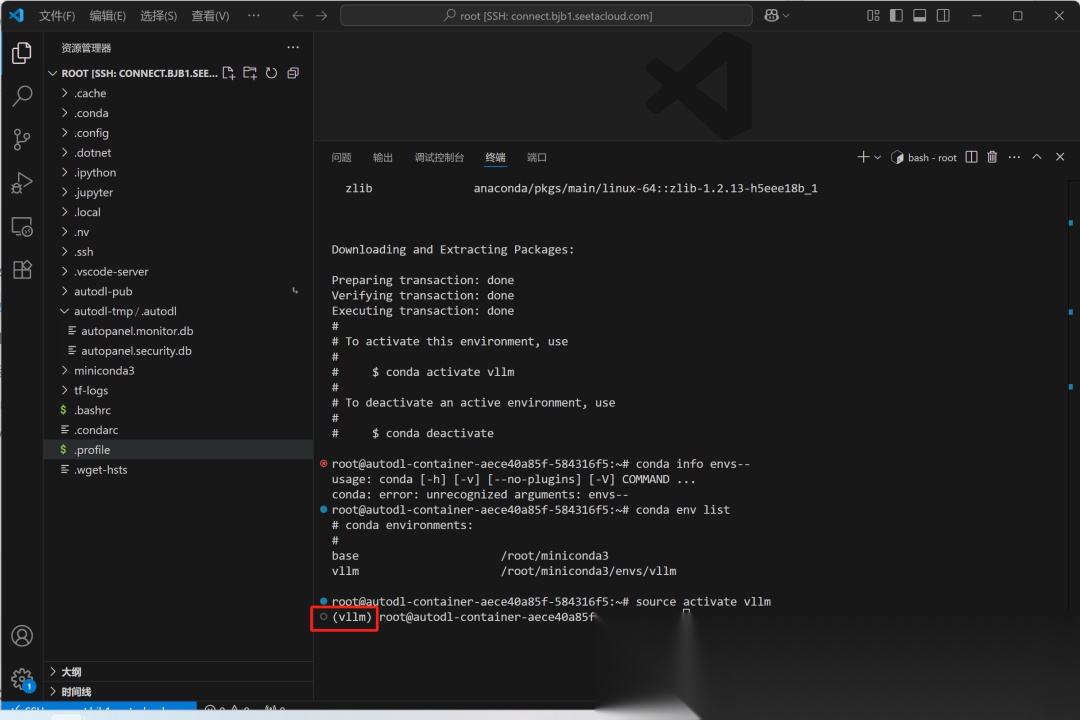Open the Explorer view in activity bar

coord(22,53)
